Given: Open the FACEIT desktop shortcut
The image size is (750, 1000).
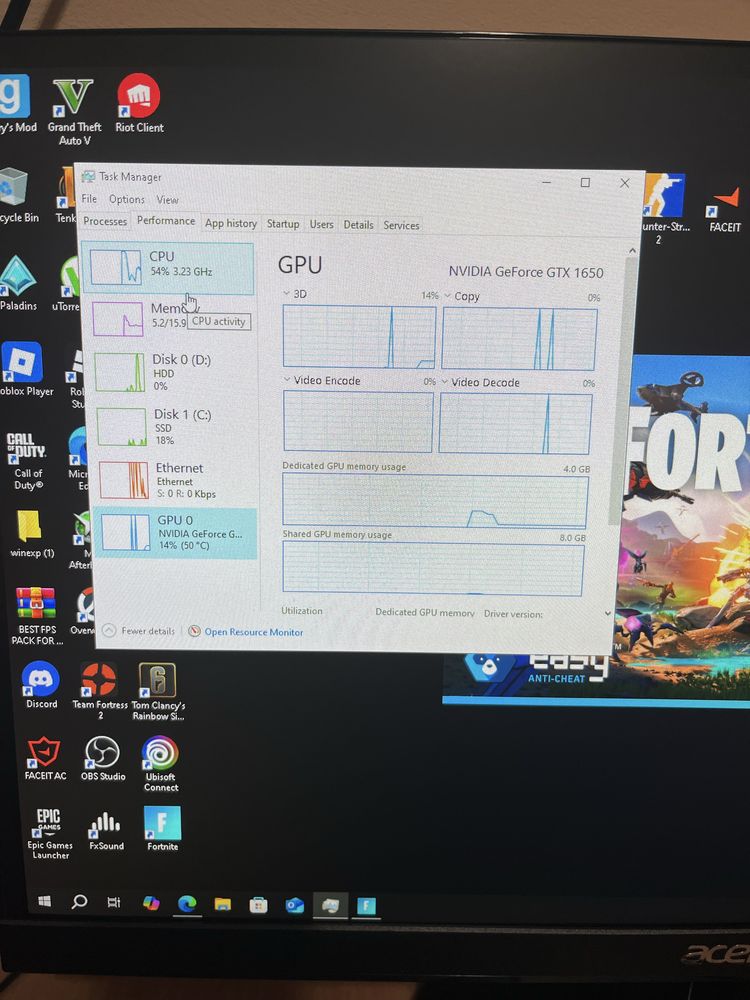Looking at the screenshot, I should tap(725, 211).
